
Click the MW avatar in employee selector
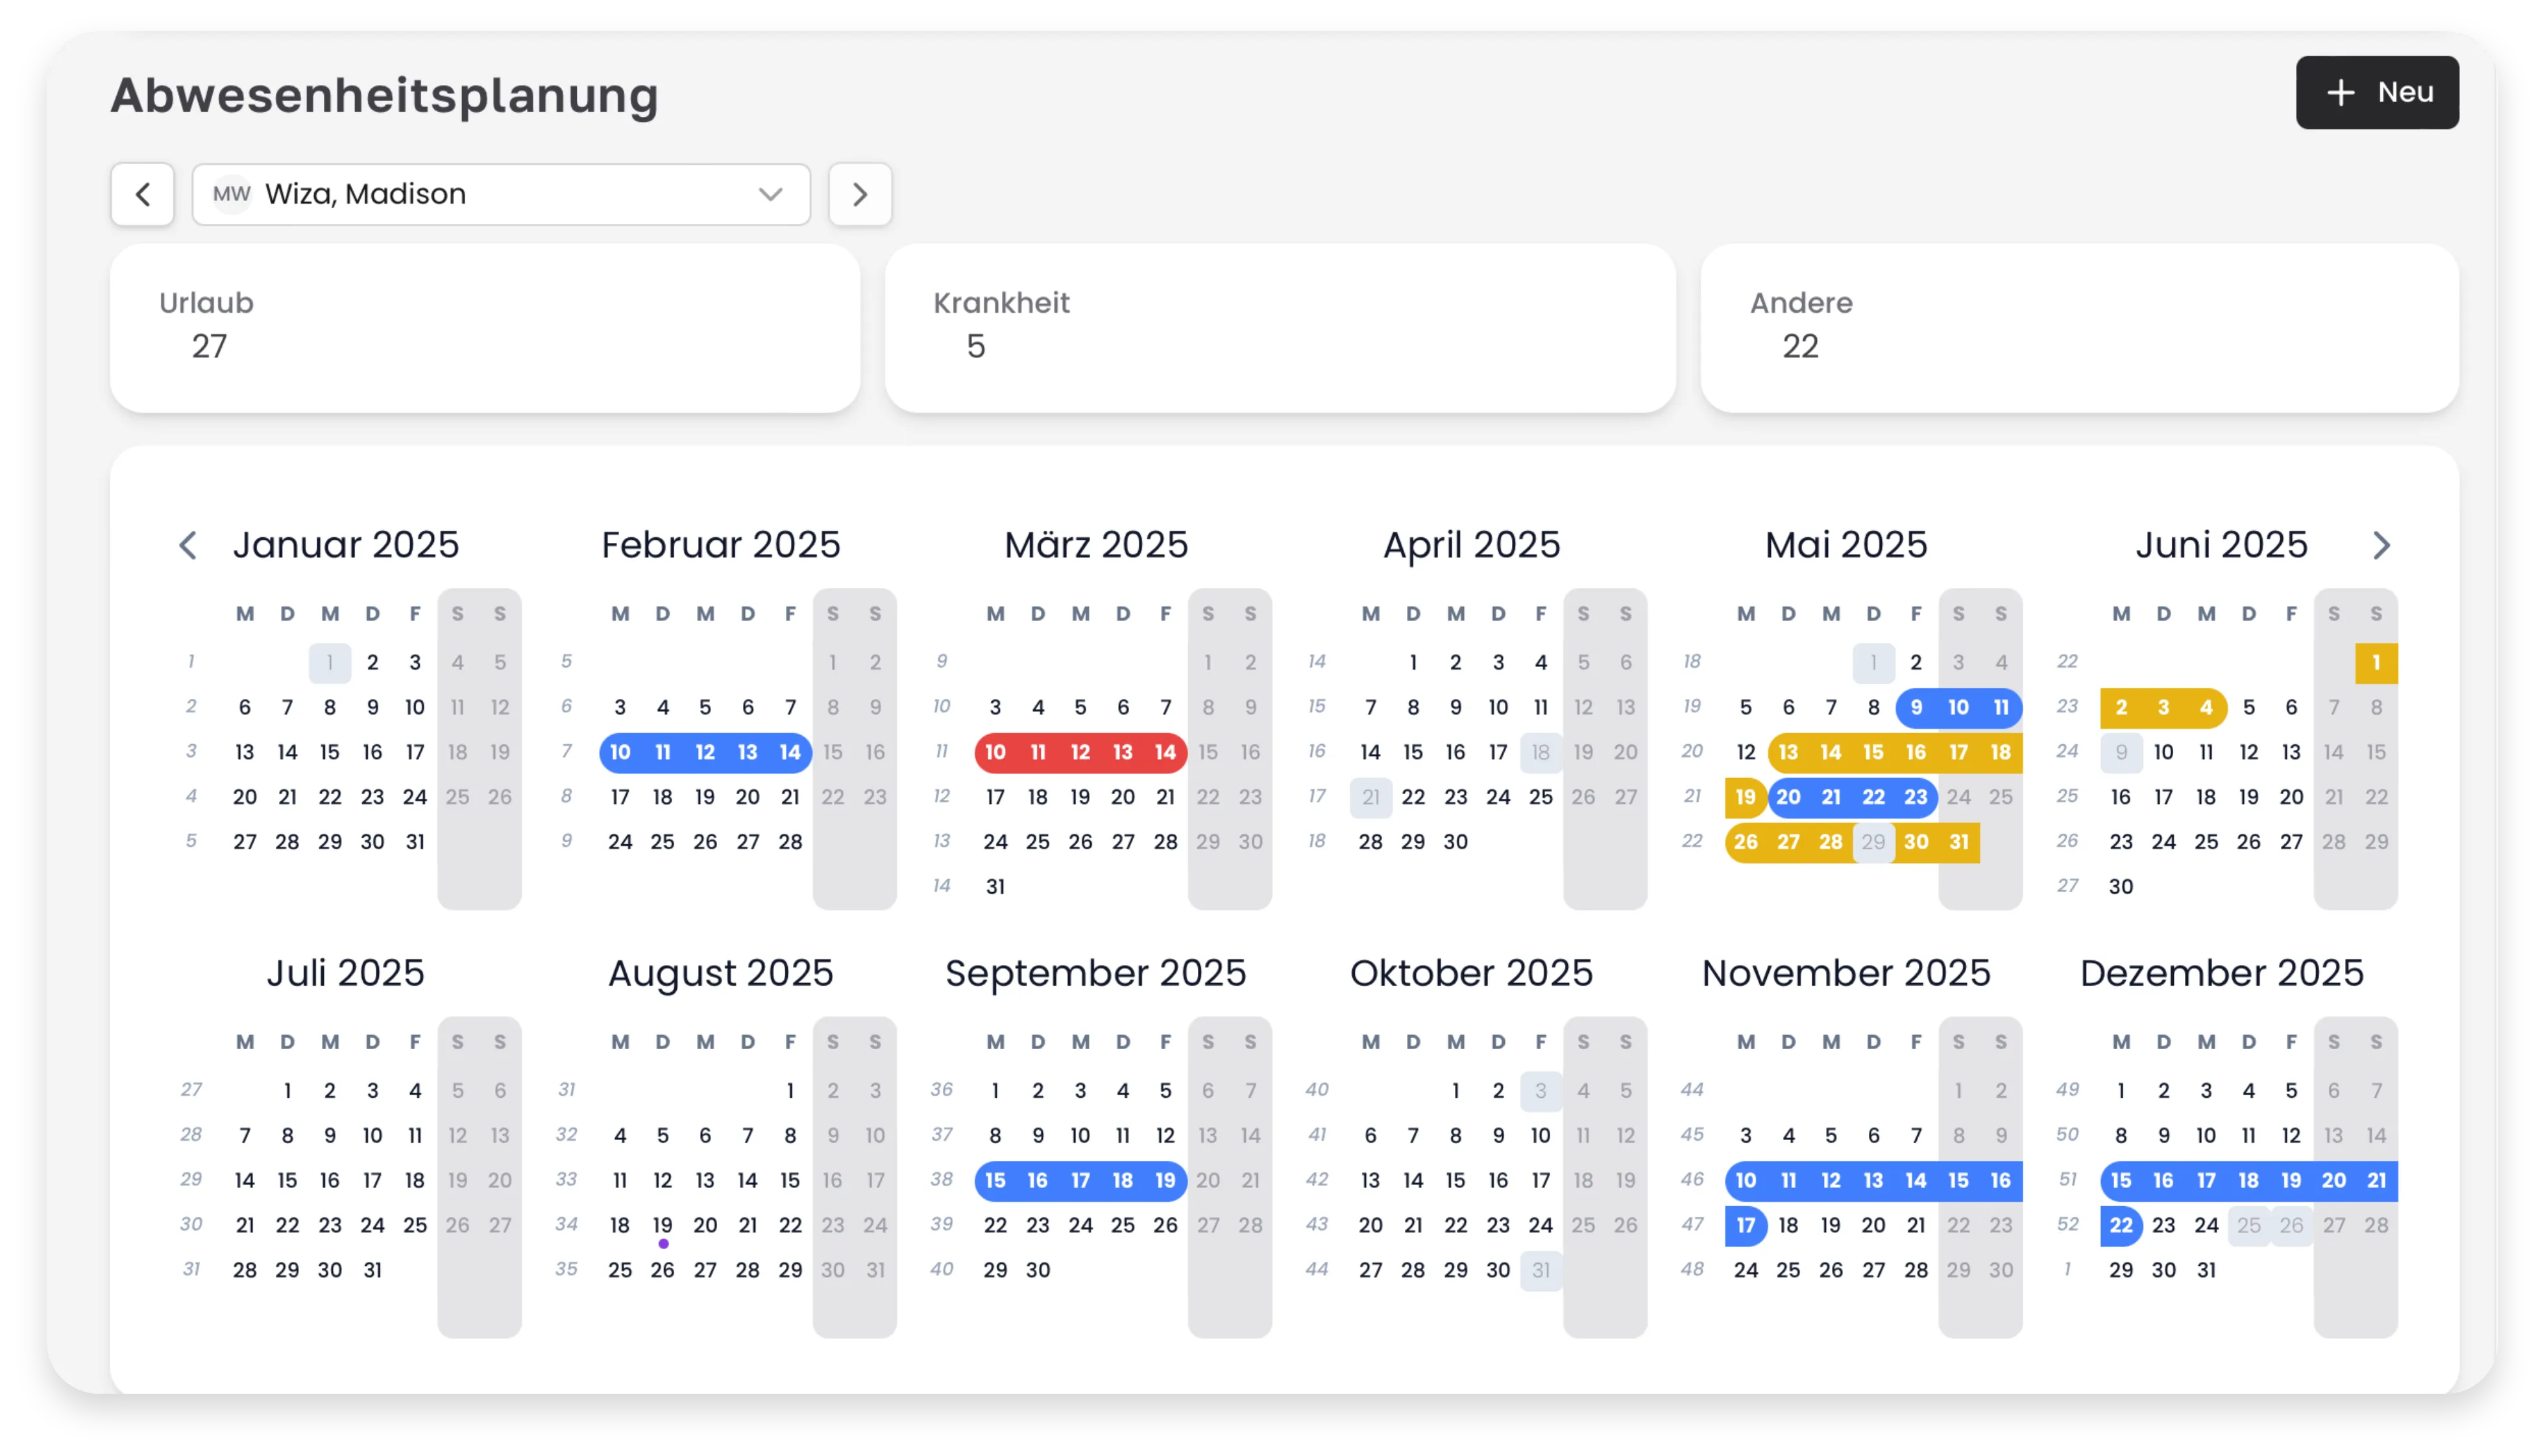(232, 194)
